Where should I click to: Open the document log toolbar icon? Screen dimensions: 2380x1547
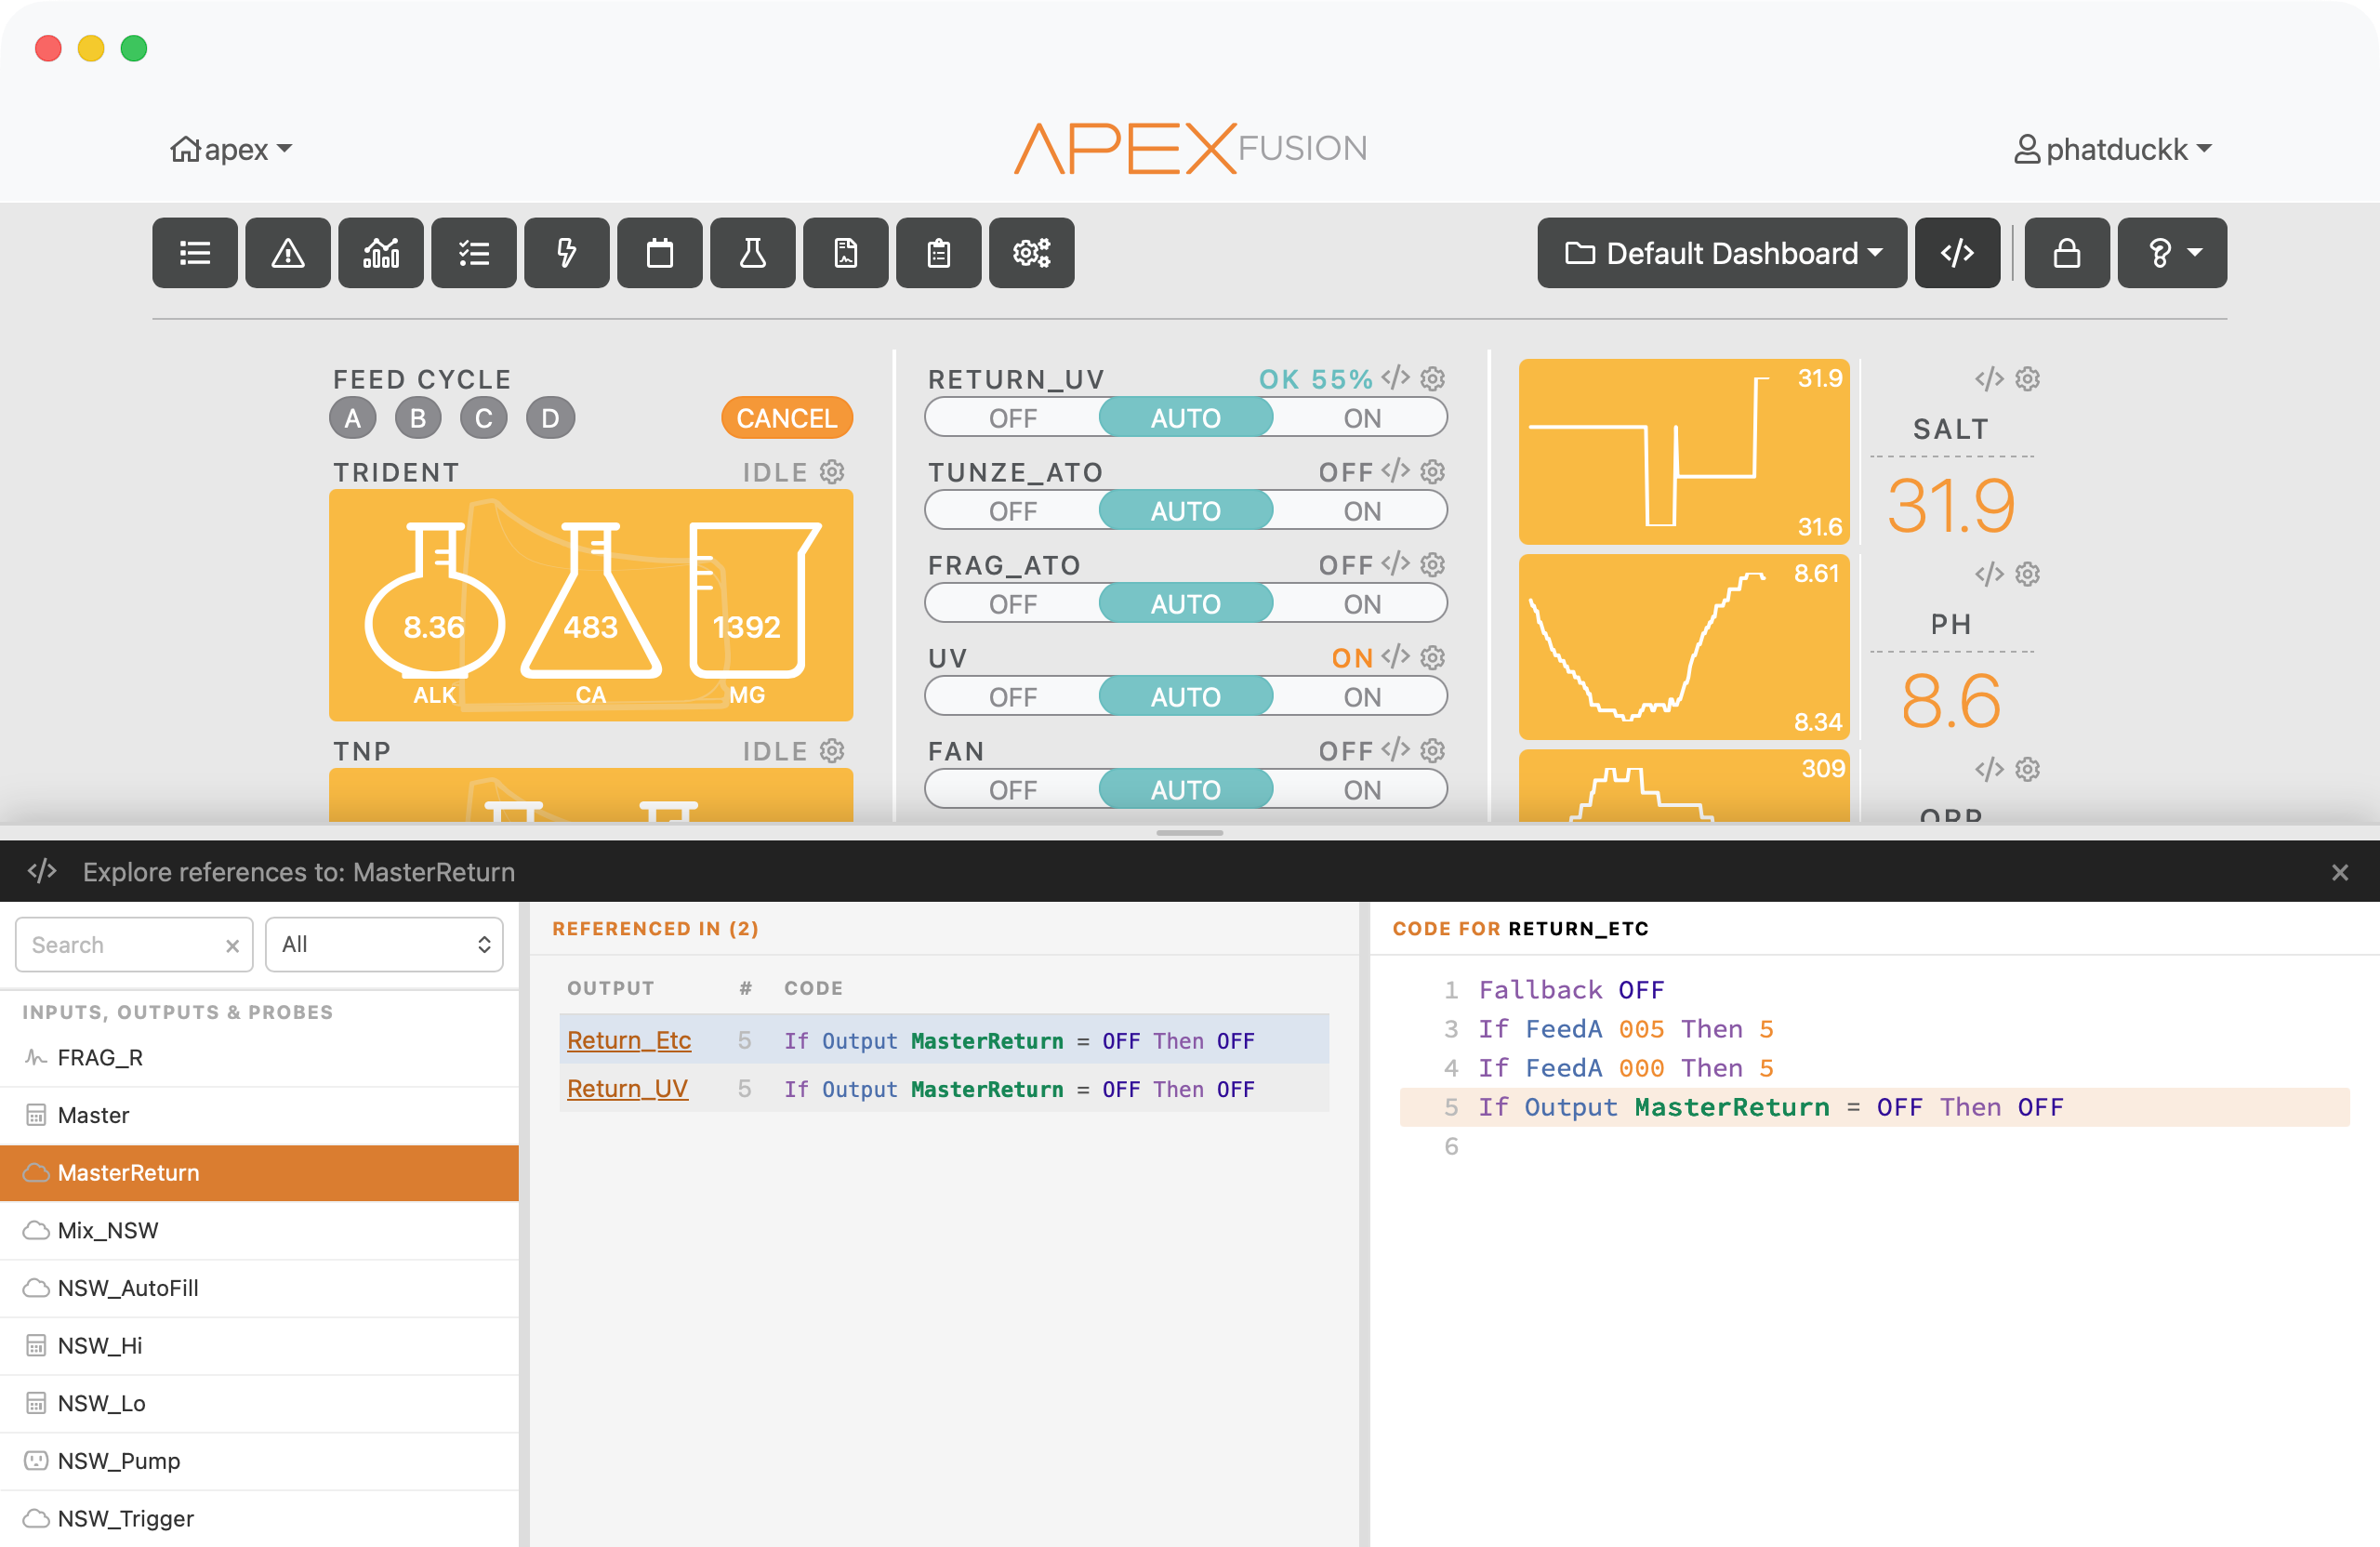846,253
